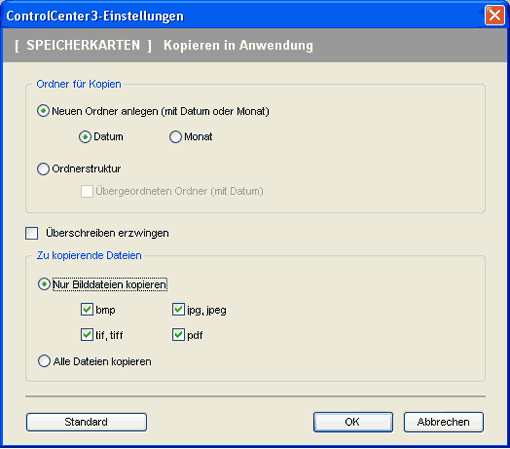Click the 'Zu kopierende Dateien' group label
This screenshot has width=510, height=449.
point(89,255)
